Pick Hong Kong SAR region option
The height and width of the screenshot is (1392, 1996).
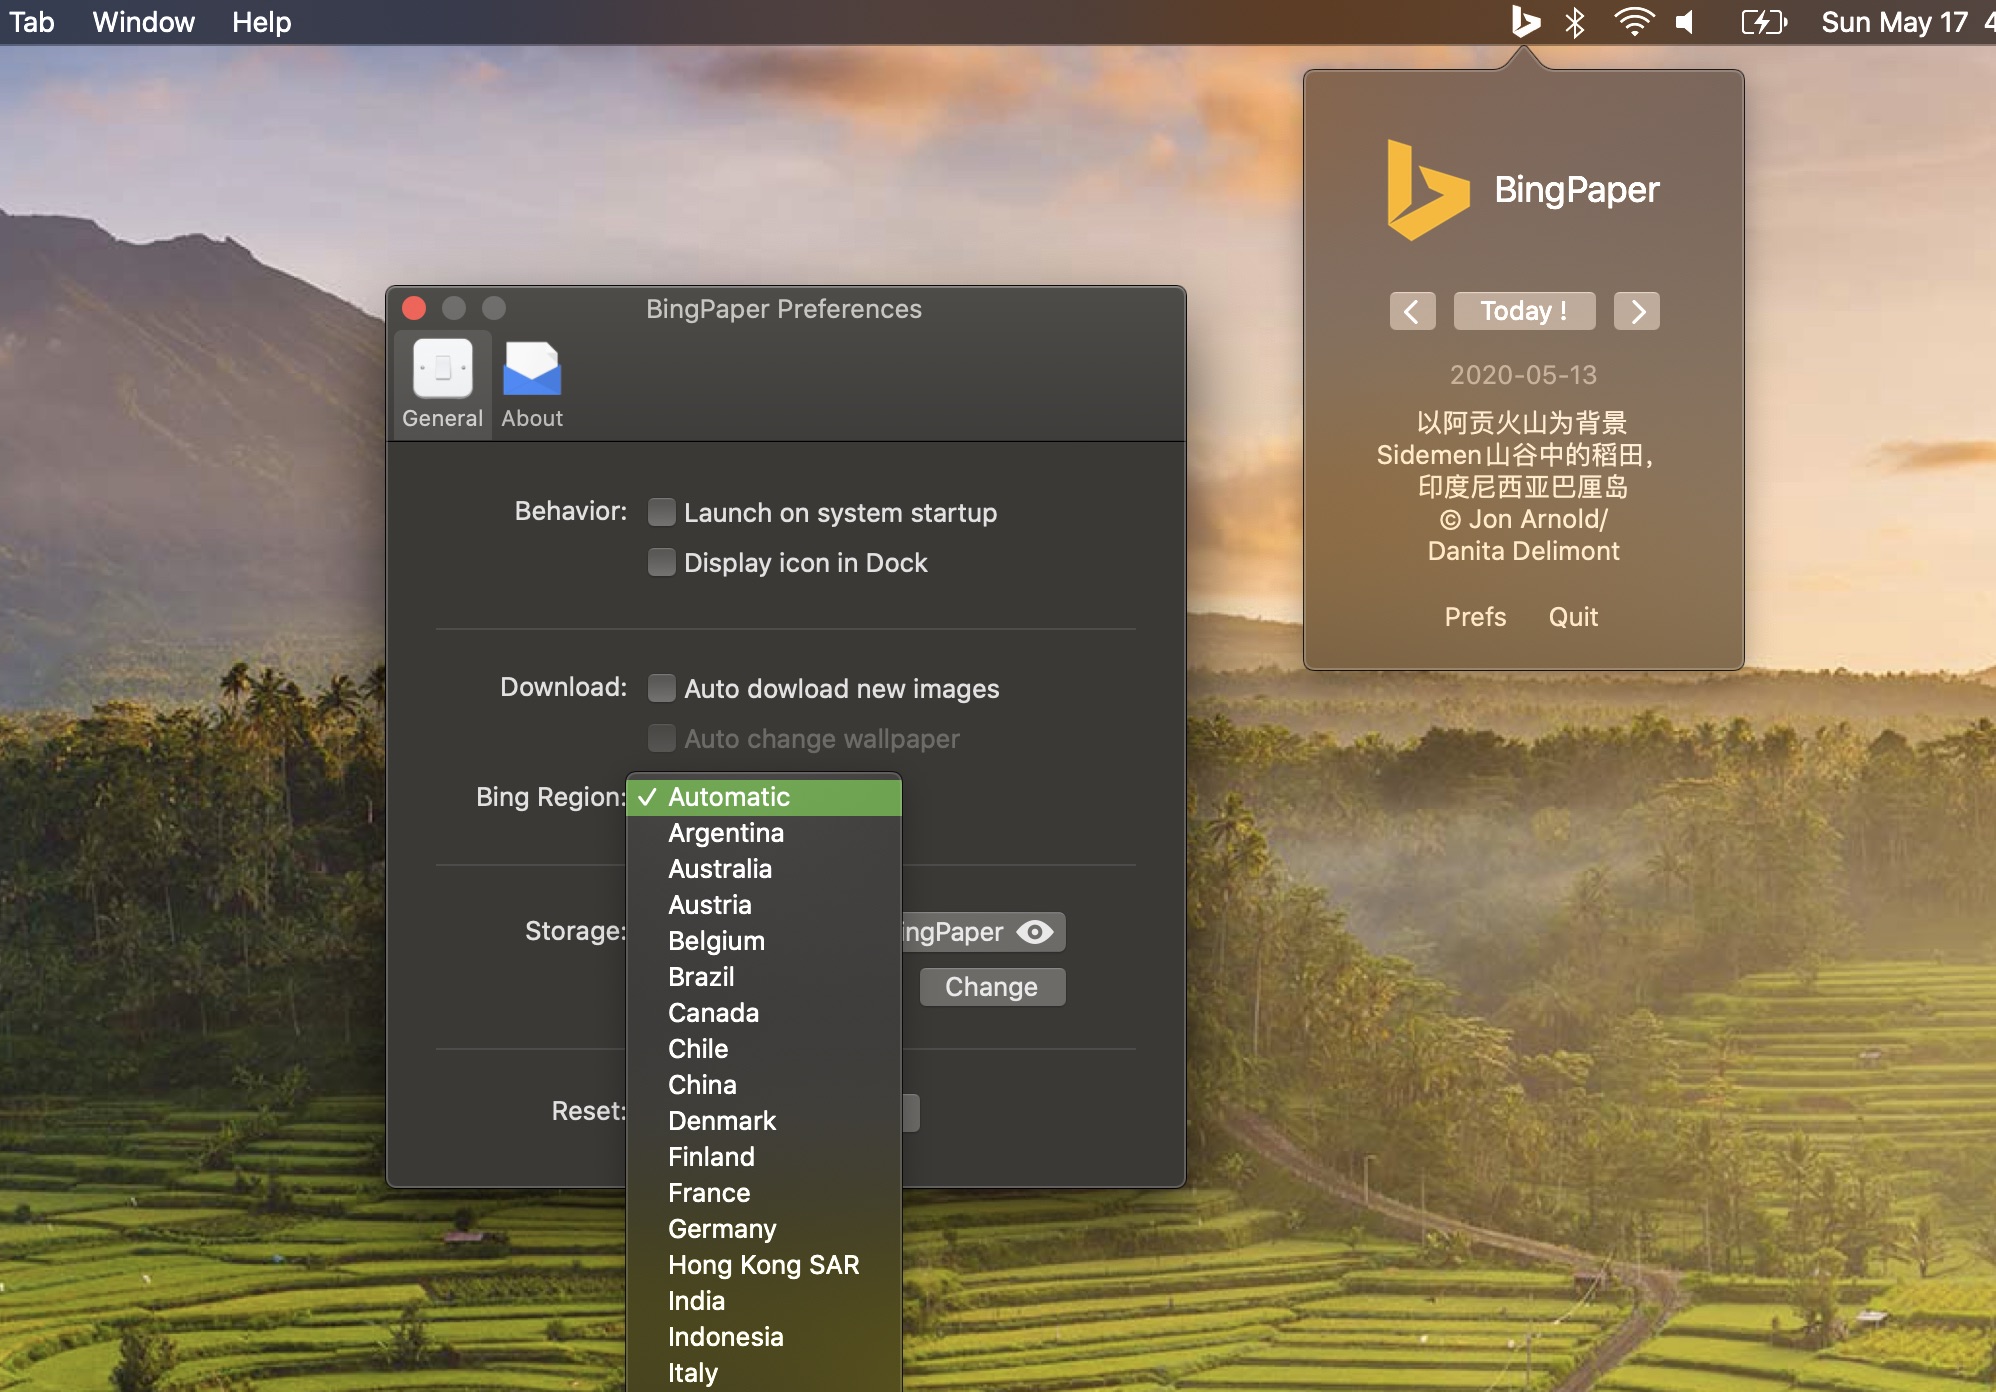(763, 1265)
